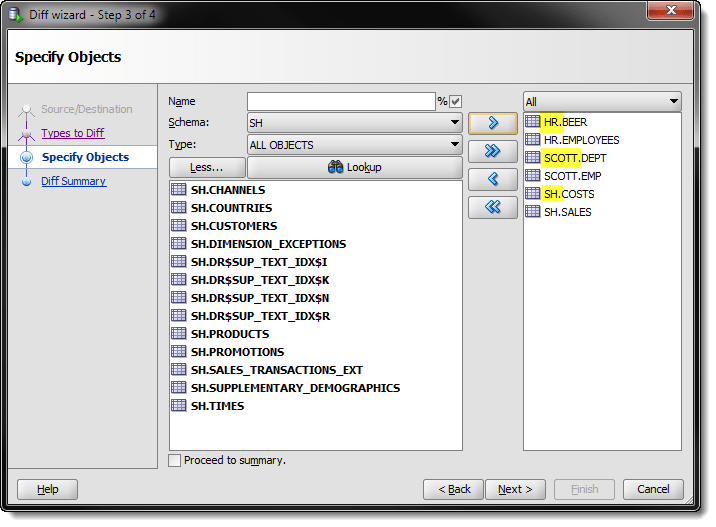The image size is (716, 527).
Task: Click the remove selected left arrow button
Action: [493, 179]
